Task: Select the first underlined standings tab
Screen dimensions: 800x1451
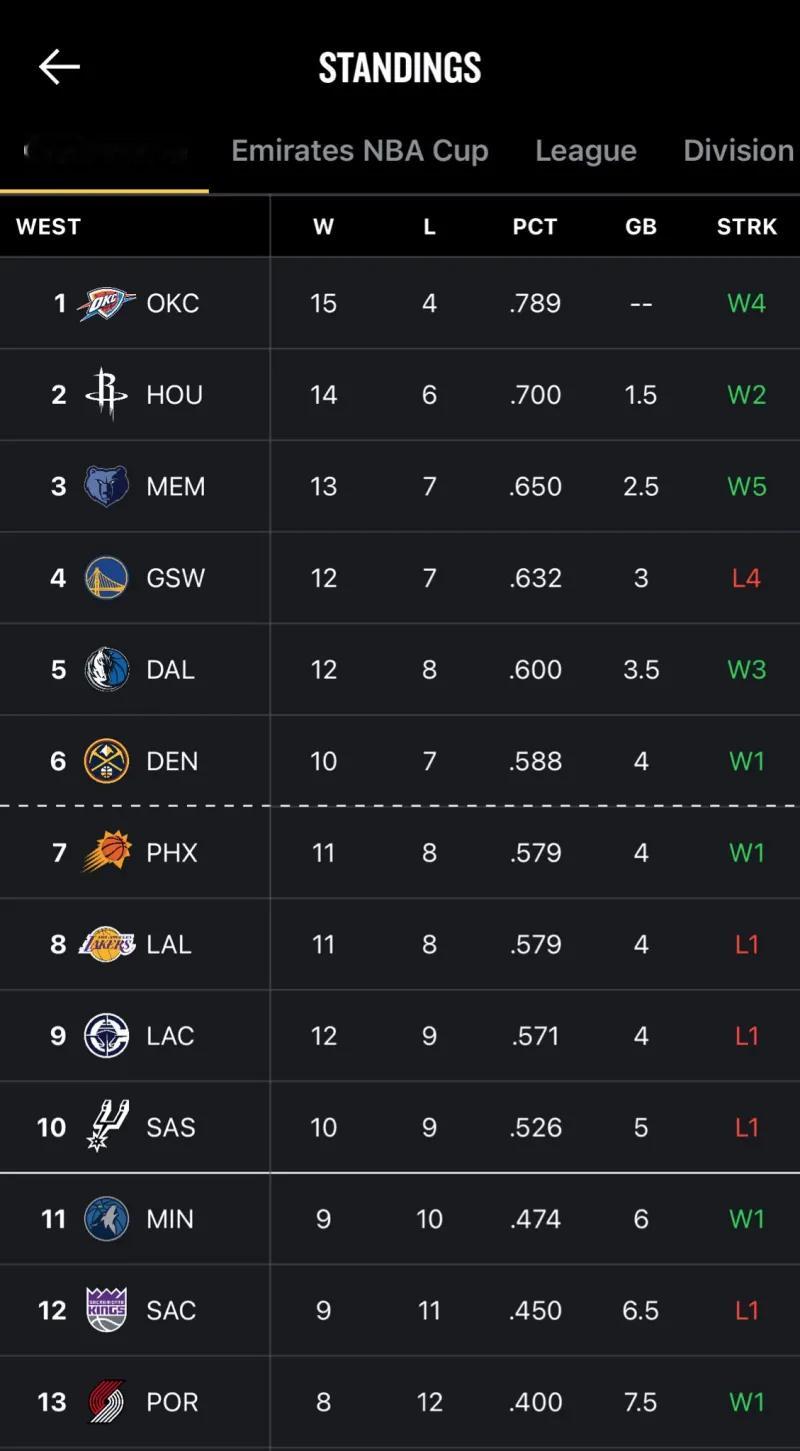Action: click(x=104, y=152)
